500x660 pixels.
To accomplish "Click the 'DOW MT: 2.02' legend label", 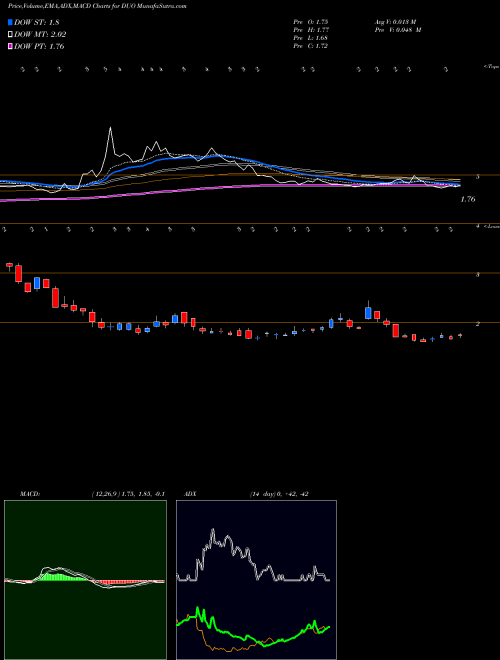I will [x=40, y=35].
